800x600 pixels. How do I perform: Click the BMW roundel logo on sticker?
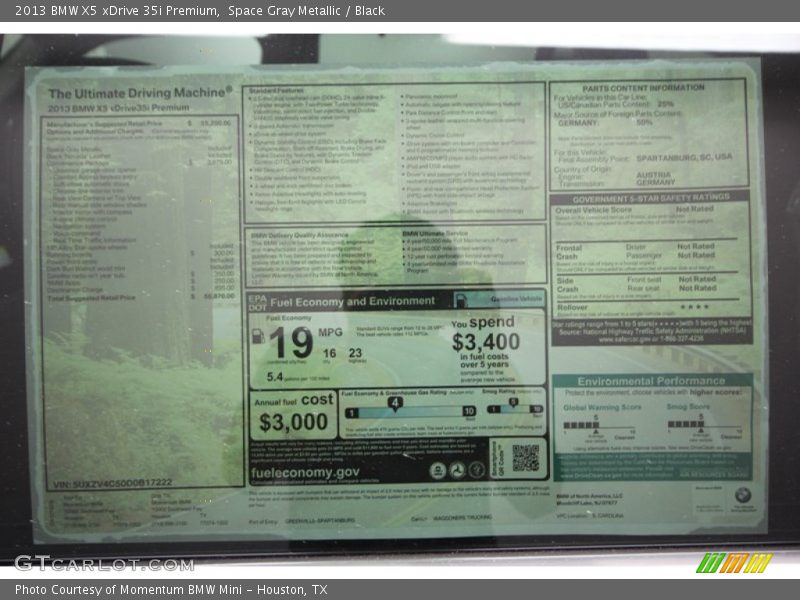click(x=743, y=495)
